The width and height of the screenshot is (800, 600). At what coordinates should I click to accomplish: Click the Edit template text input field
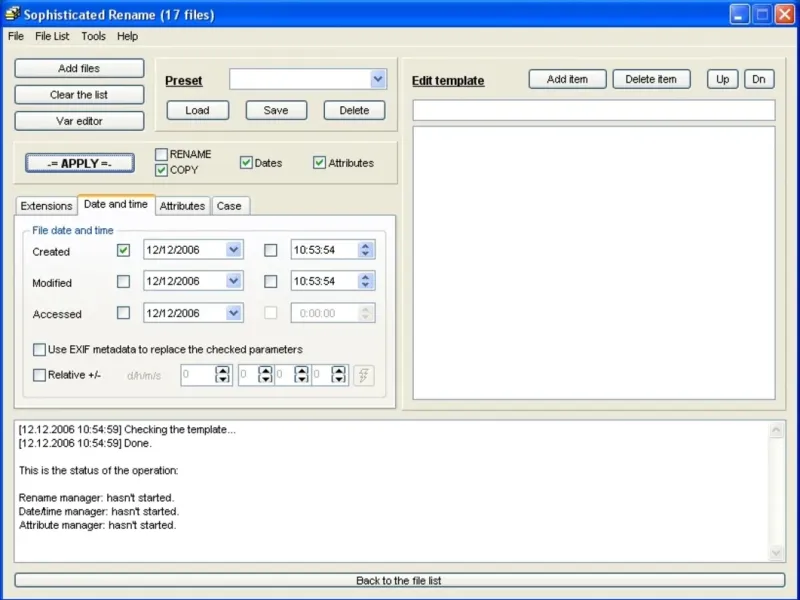pyautogui.click(x=593, y=110)
